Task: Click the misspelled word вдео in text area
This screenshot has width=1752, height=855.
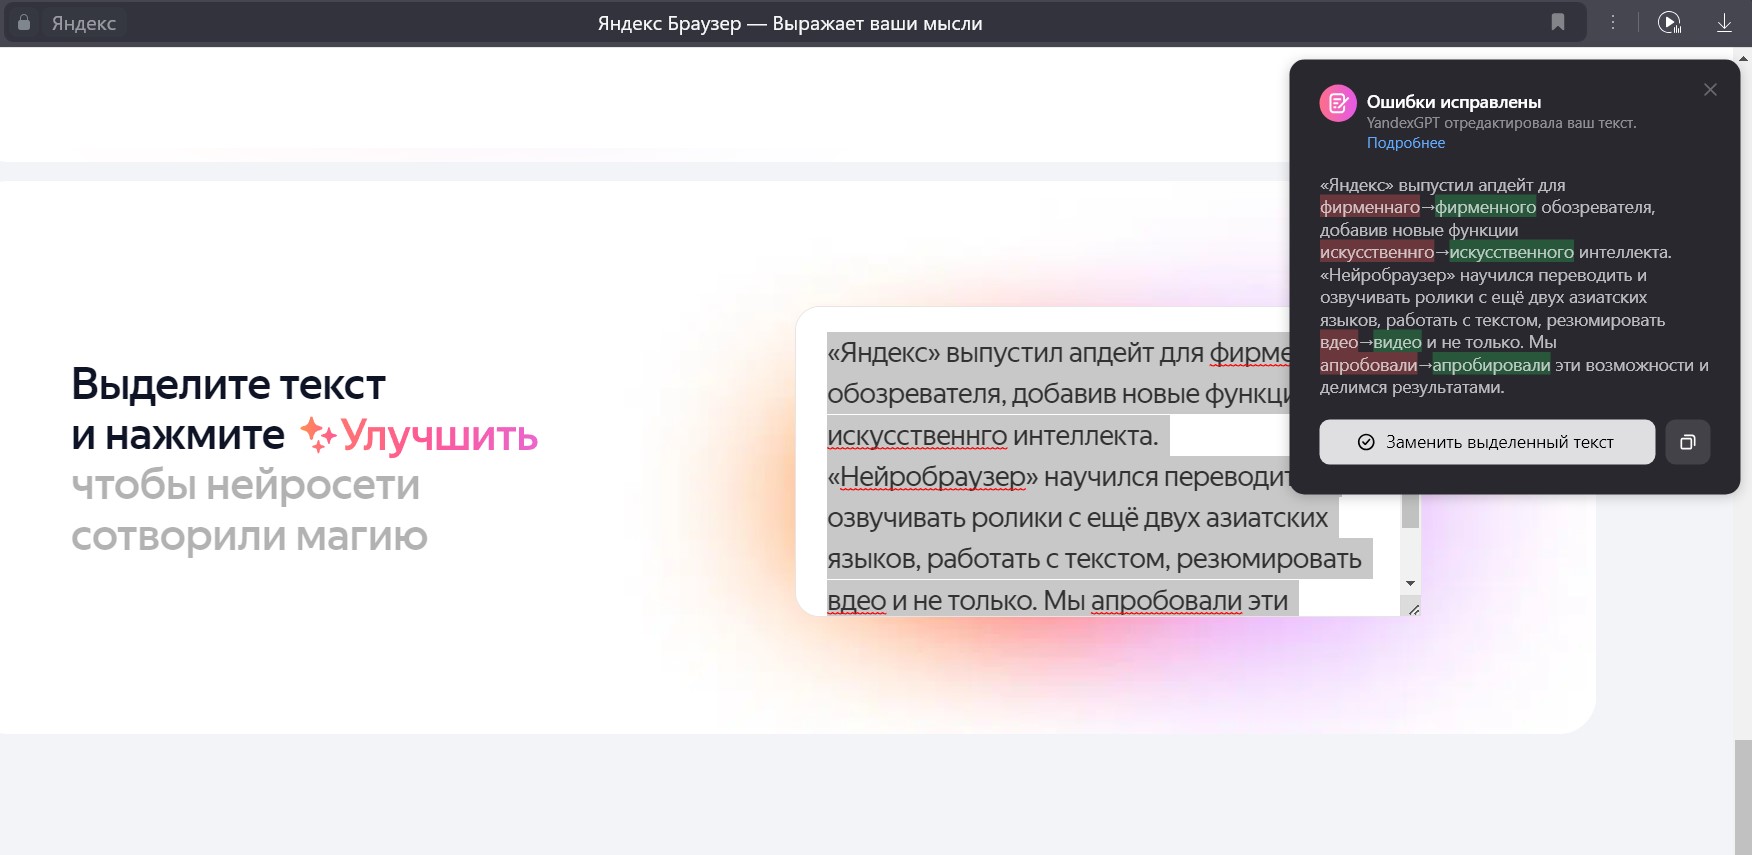Action: (x=857, y=600)
